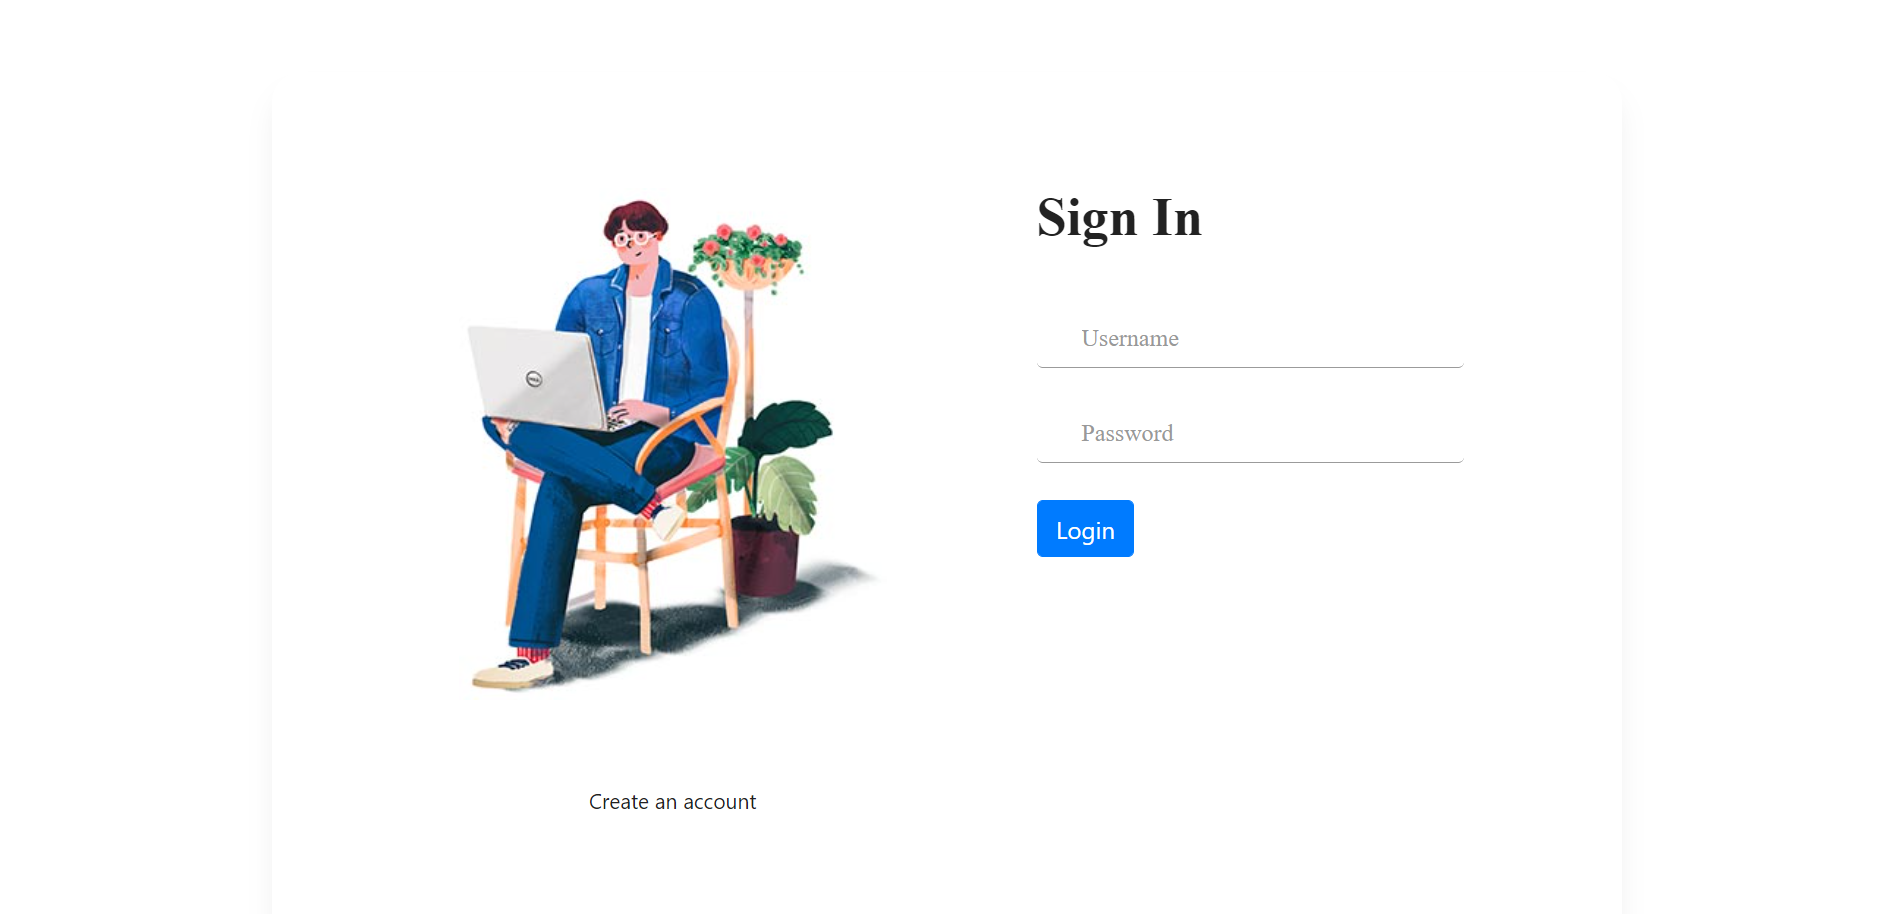Image resolution: width=1890 pixels, height=914 pixels.
Task: Select the man's round glasses
Action: coord(634,238)
